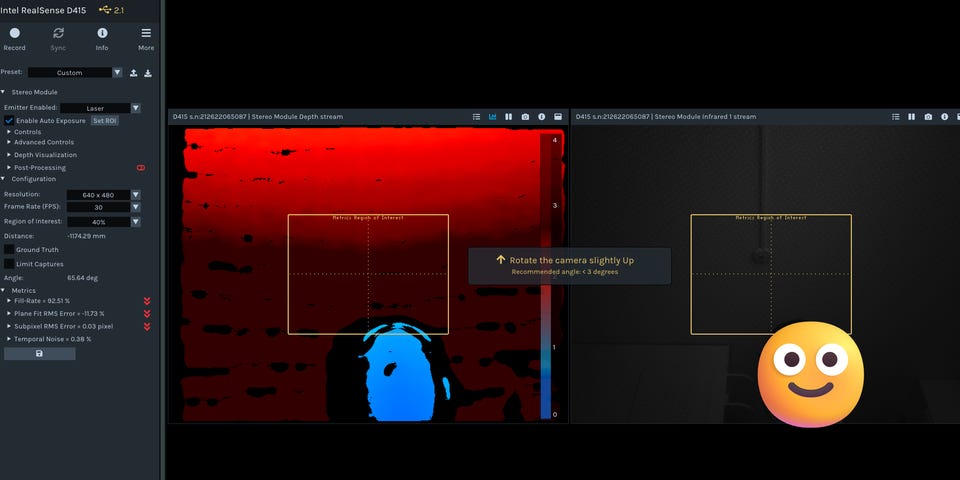This screenshot has width=960, height=480.
Task: Collapse the Configuration section
Action: point(3,179)
